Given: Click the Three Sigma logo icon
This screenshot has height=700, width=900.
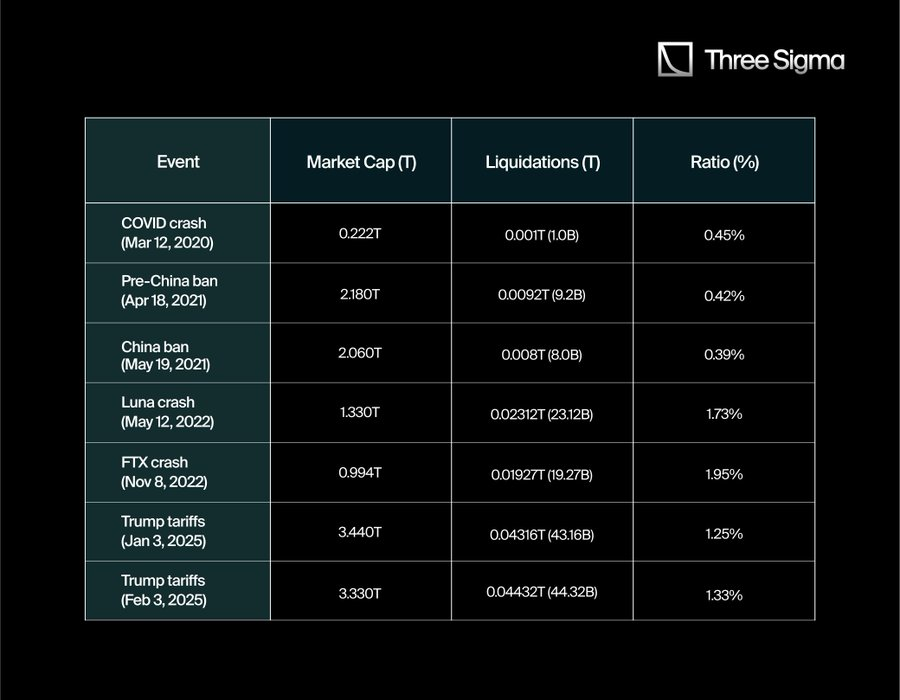Looking at the screenshot, I should point(675,59).
